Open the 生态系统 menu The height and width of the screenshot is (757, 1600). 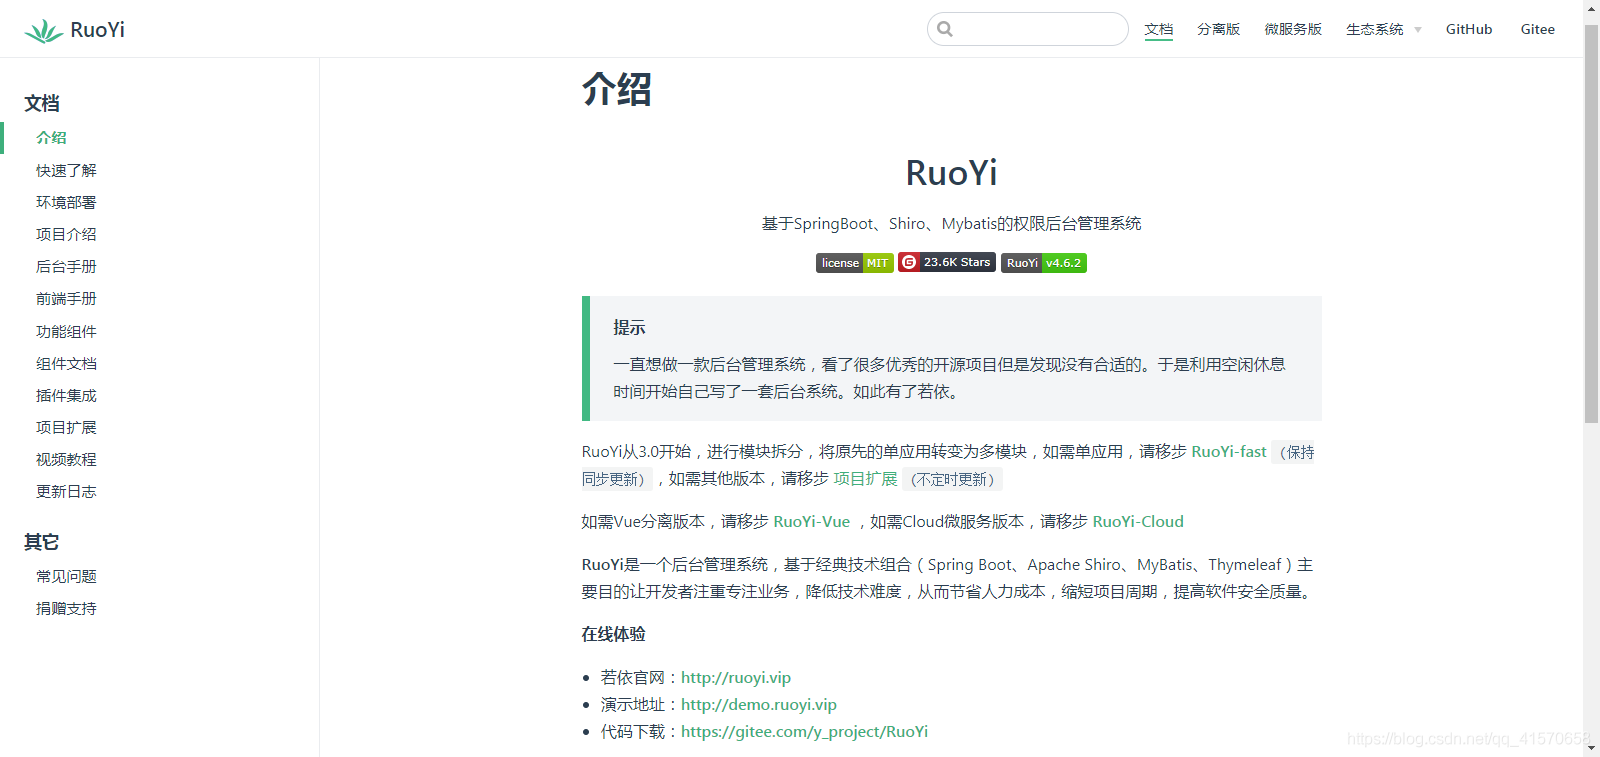[1375, 29]
